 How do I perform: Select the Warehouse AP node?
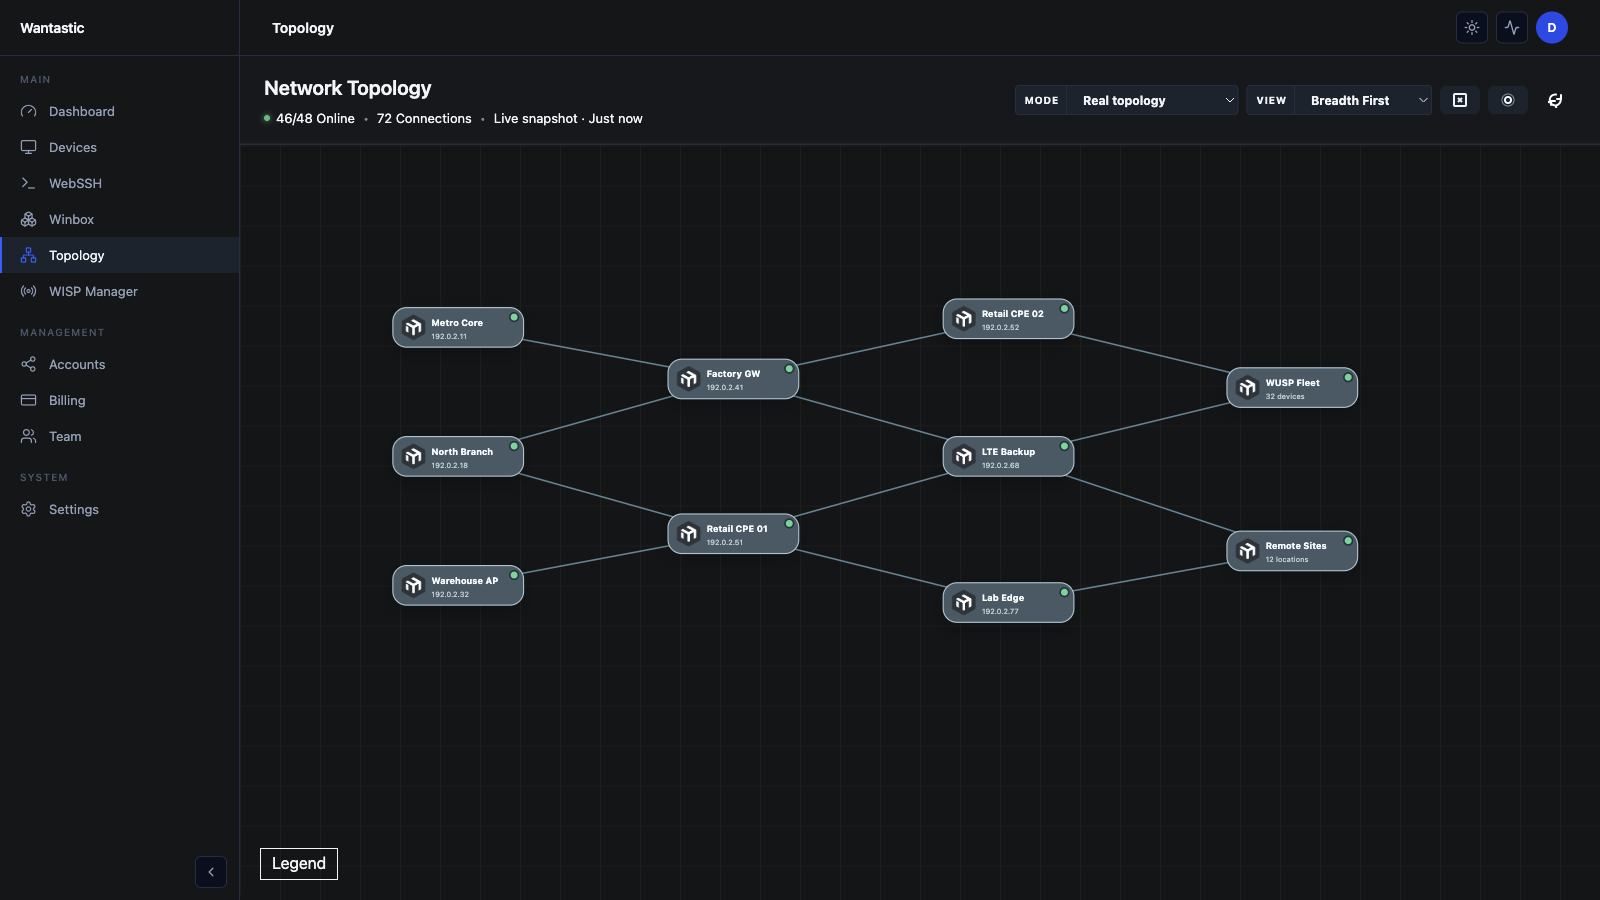pyautogui.click(x=458, y=585)
